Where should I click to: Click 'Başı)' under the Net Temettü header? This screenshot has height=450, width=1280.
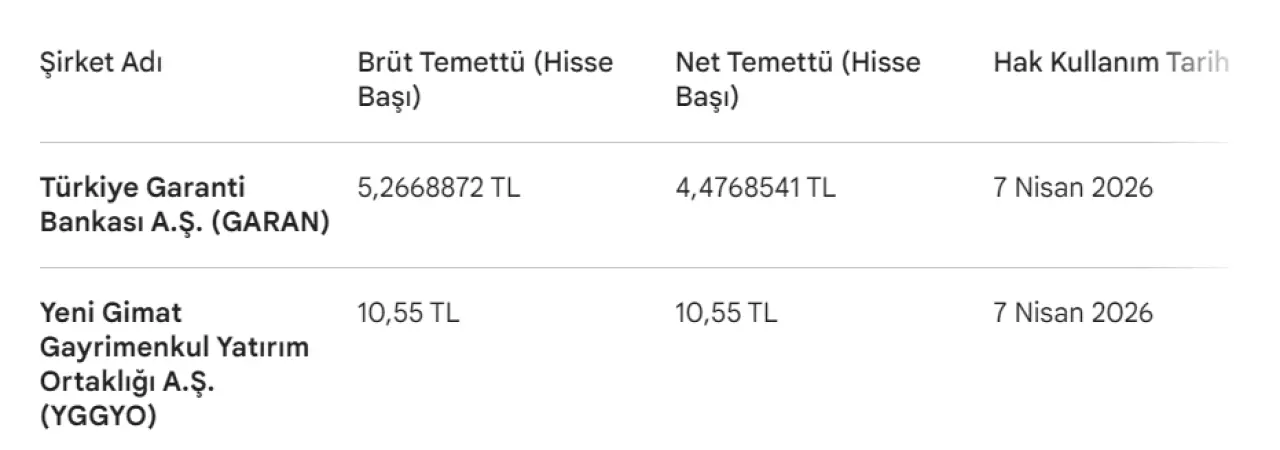706,99
